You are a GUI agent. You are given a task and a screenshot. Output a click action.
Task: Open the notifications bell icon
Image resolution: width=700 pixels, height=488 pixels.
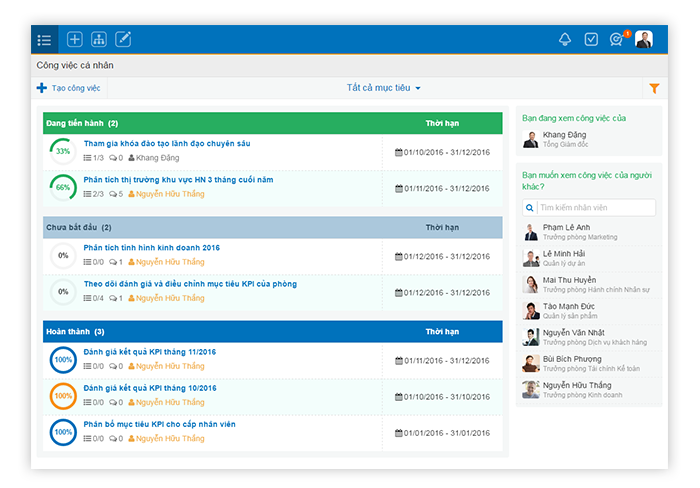point(565,40)
